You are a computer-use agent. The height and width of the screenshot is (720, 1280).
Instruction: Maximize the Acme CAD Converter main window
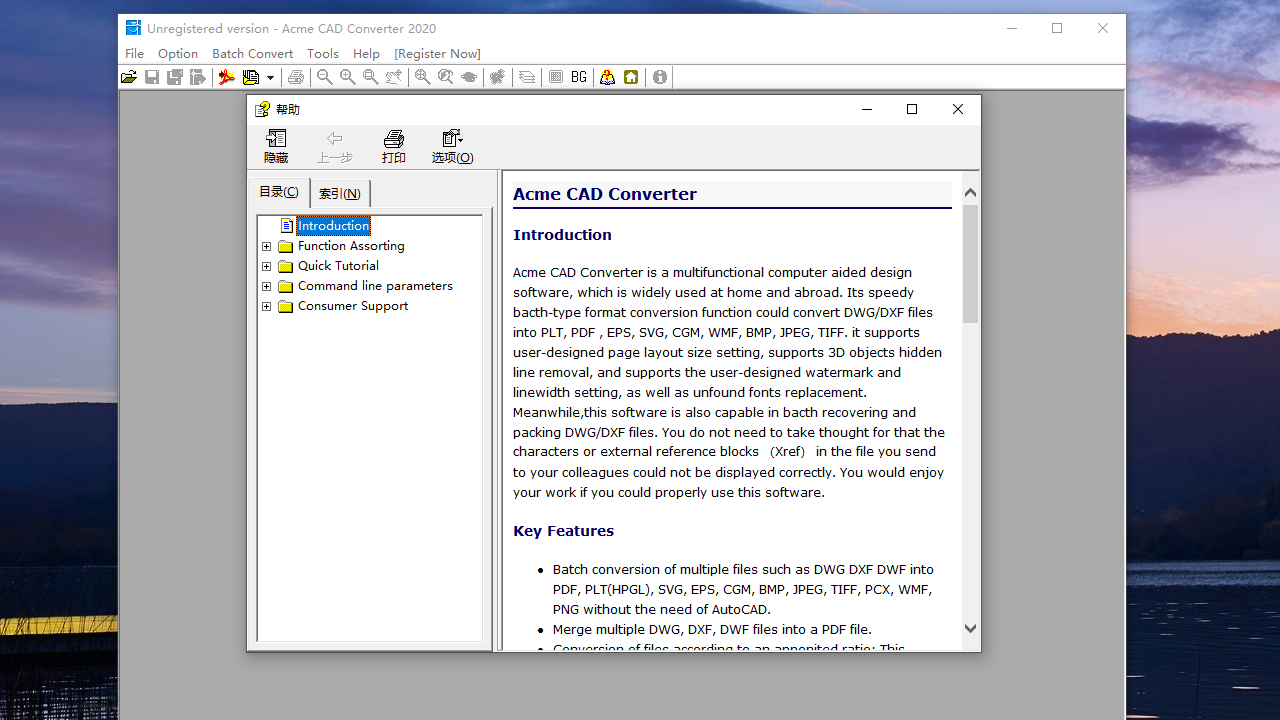coord(1057,28)
